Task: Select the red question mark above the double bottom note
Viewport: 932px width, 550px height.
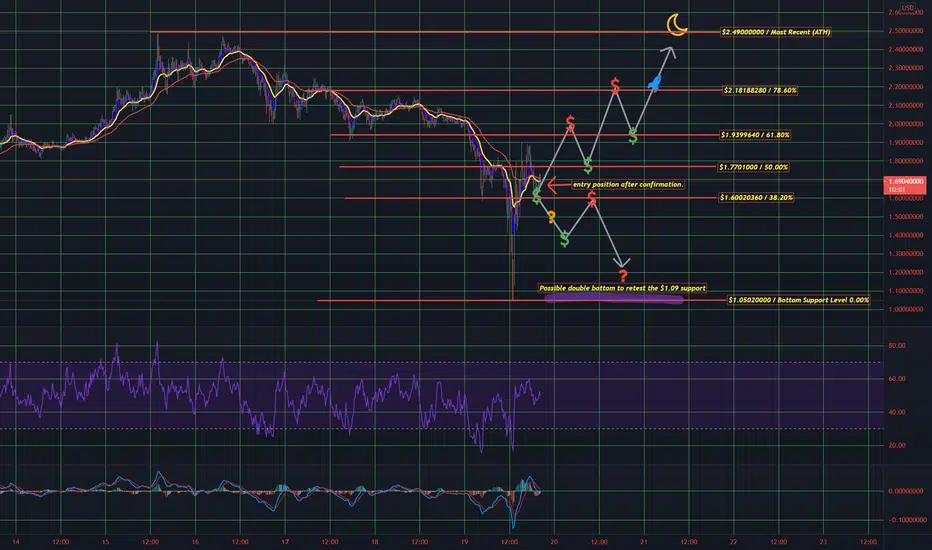Action: click(622, 276)
